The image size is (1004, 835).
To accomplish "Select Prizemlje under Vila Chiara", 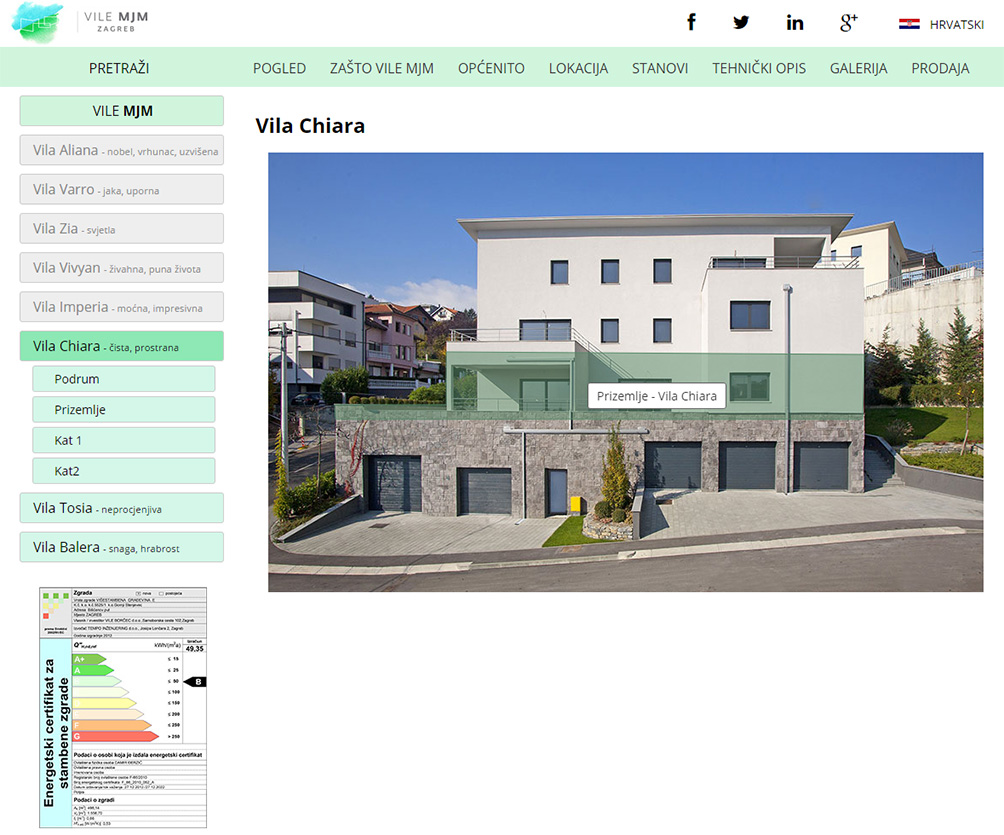I will [124, 410].
